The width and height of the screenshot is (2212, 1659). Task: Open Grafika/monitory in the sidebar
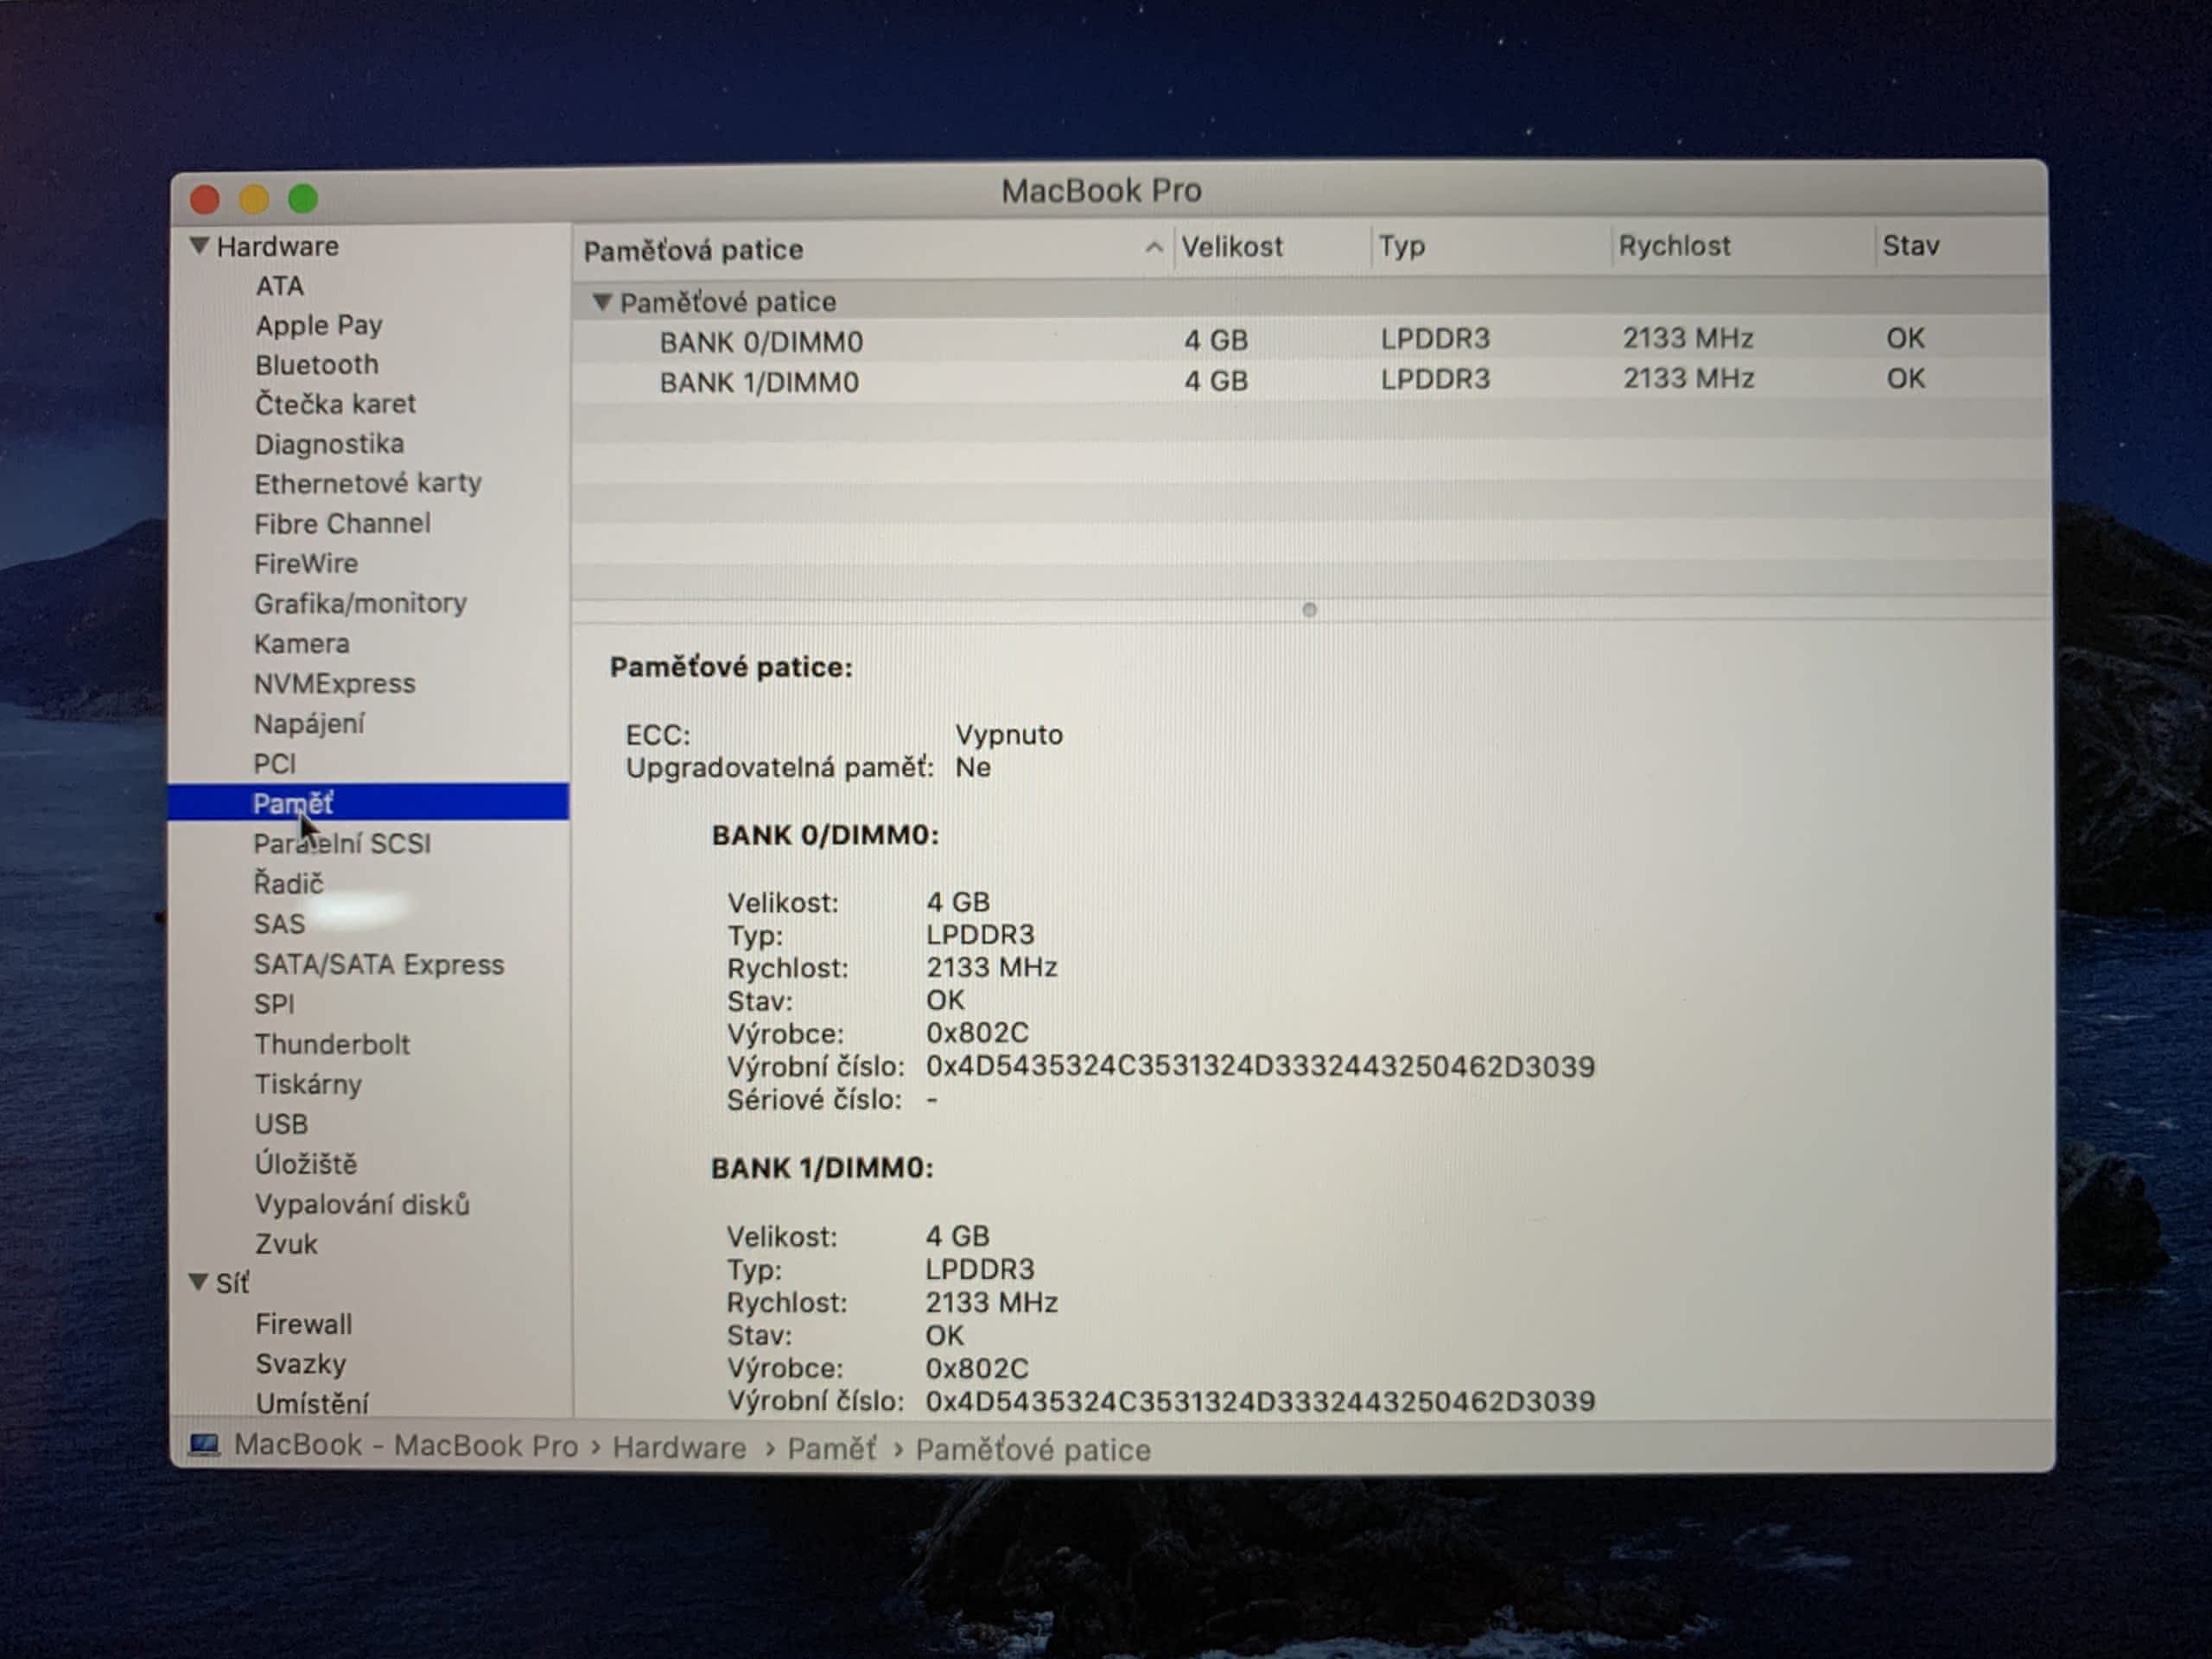tap(360, 604)
